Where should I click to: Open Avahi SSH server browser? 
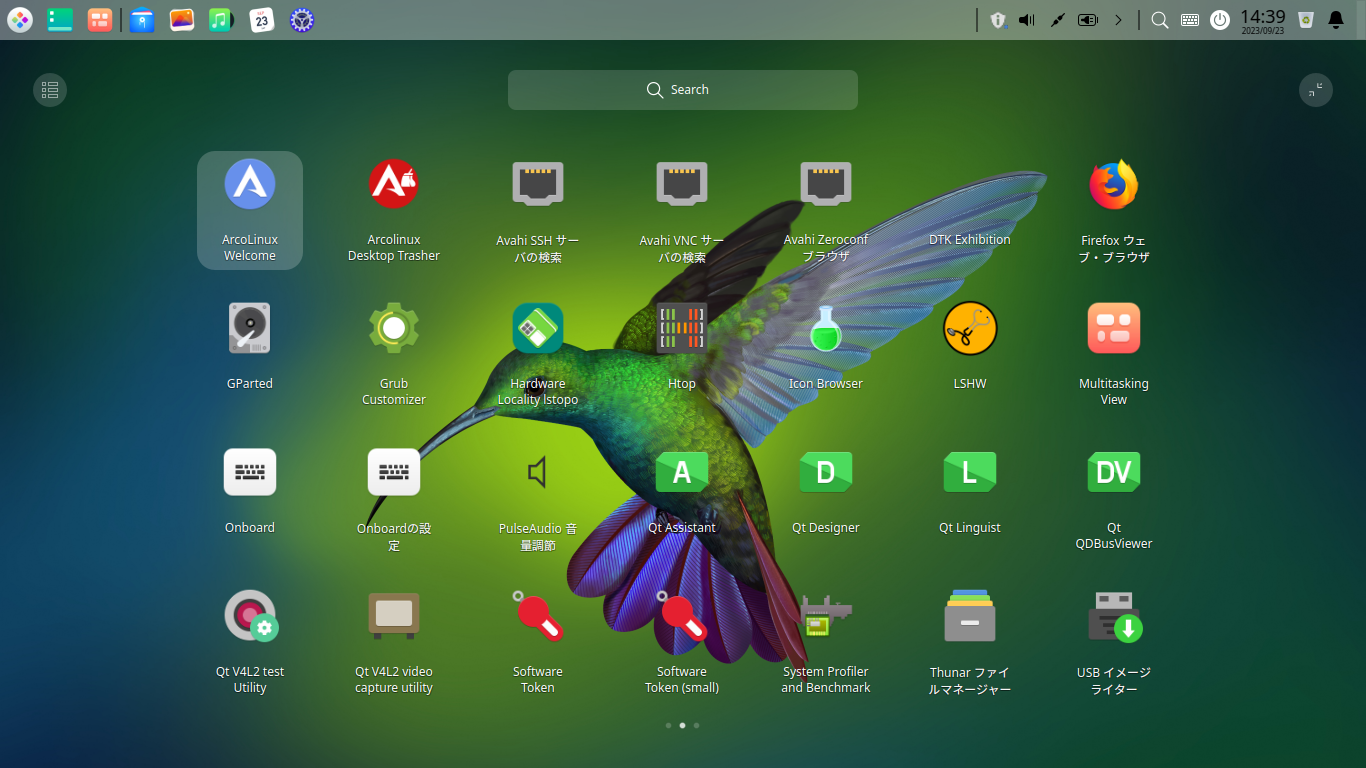(538, 210)
